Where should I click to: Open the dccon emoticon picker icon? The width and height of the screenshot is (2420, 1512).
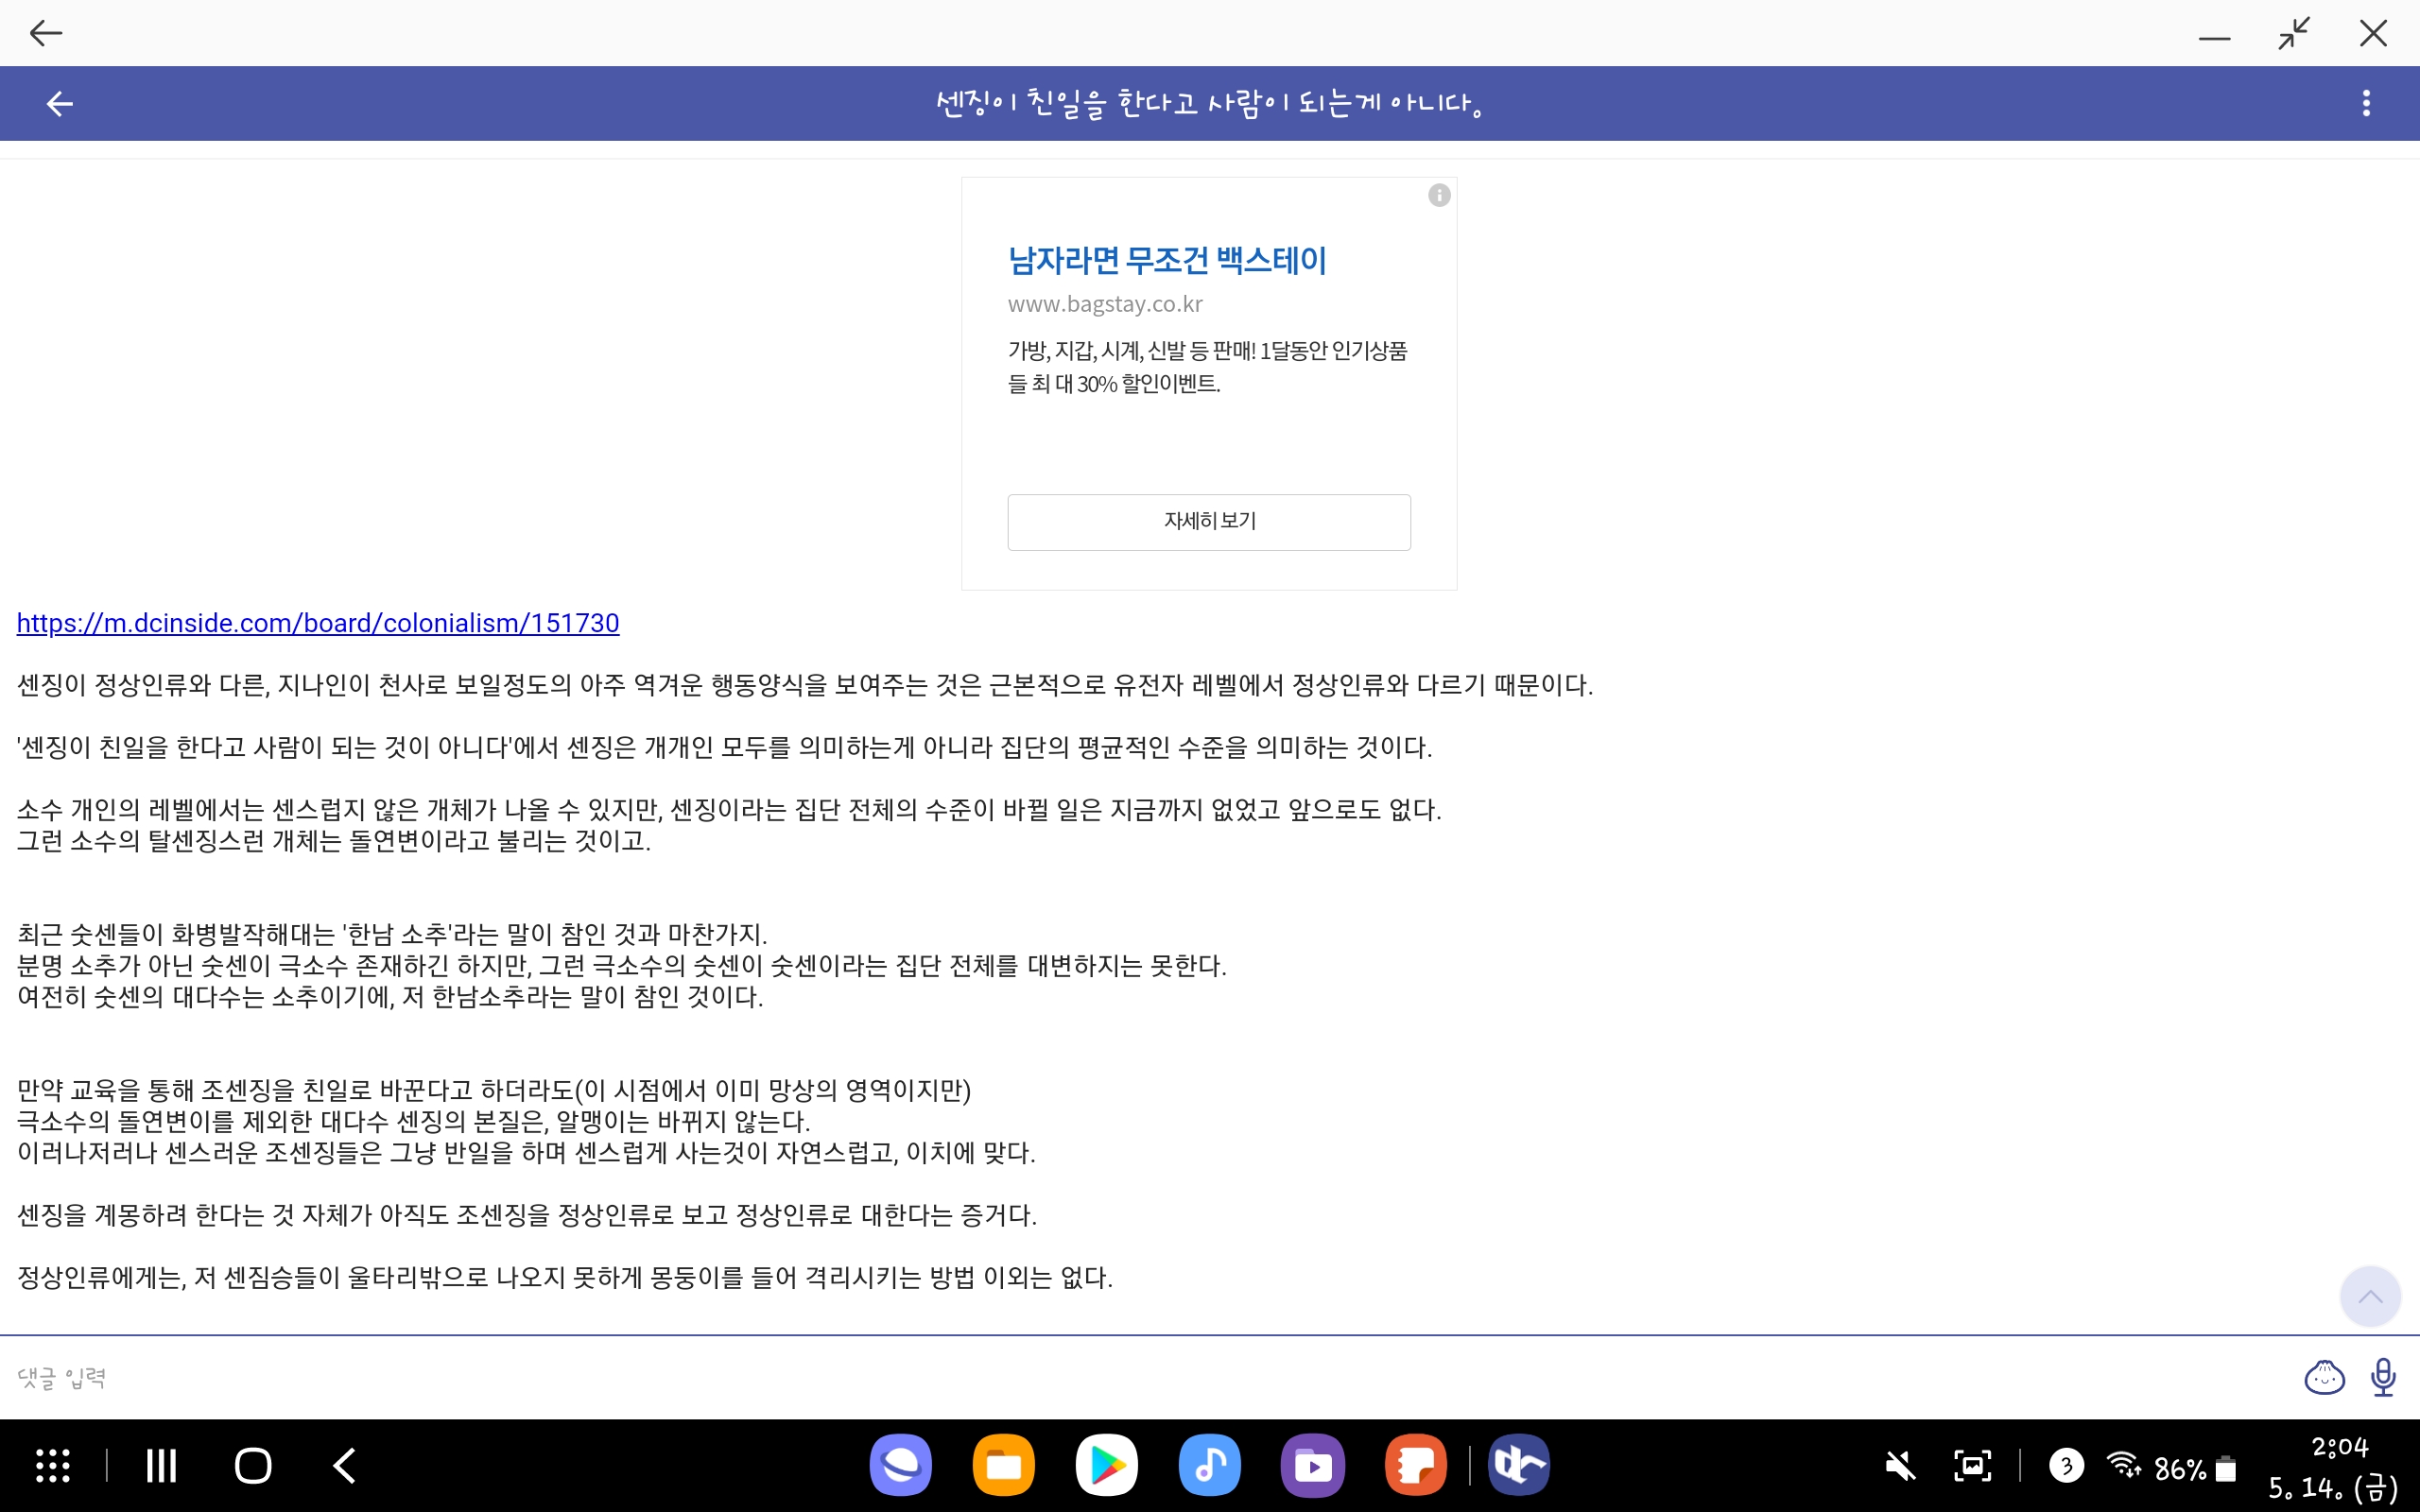coord(2324,1377)
